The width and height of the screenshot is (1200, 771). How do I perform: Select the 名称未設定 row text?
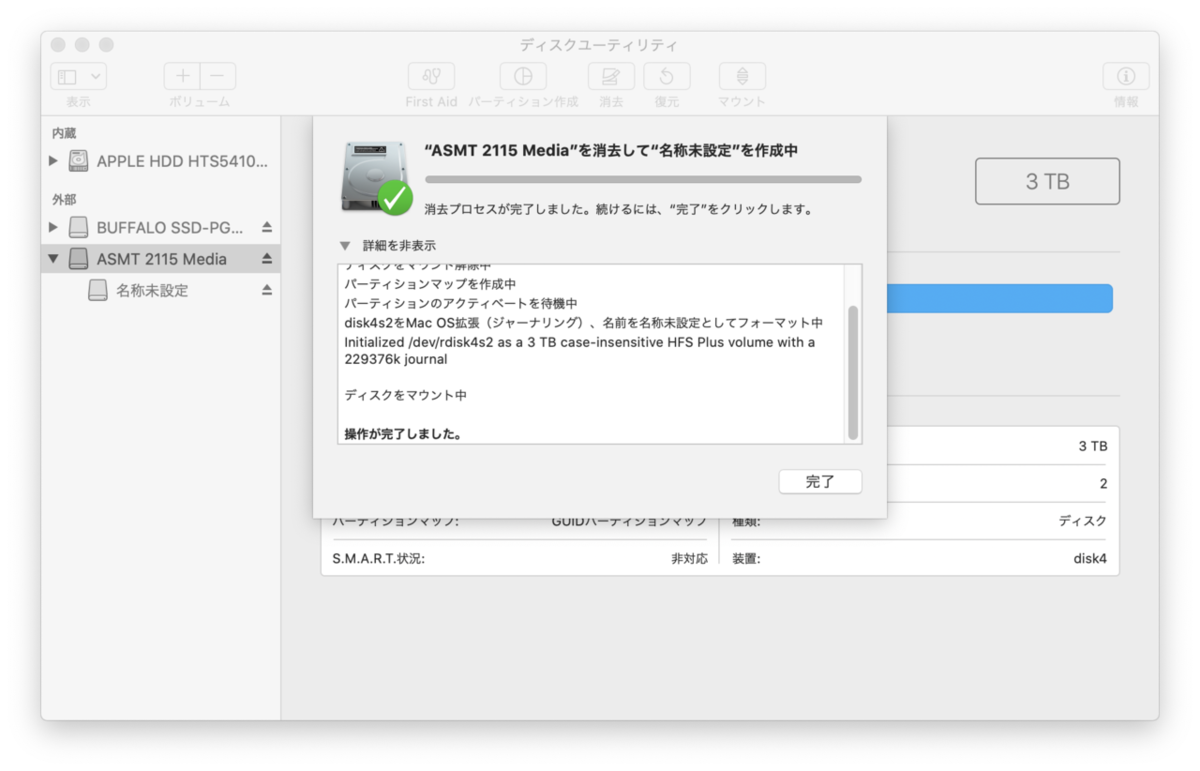click(x=152, y=291)
